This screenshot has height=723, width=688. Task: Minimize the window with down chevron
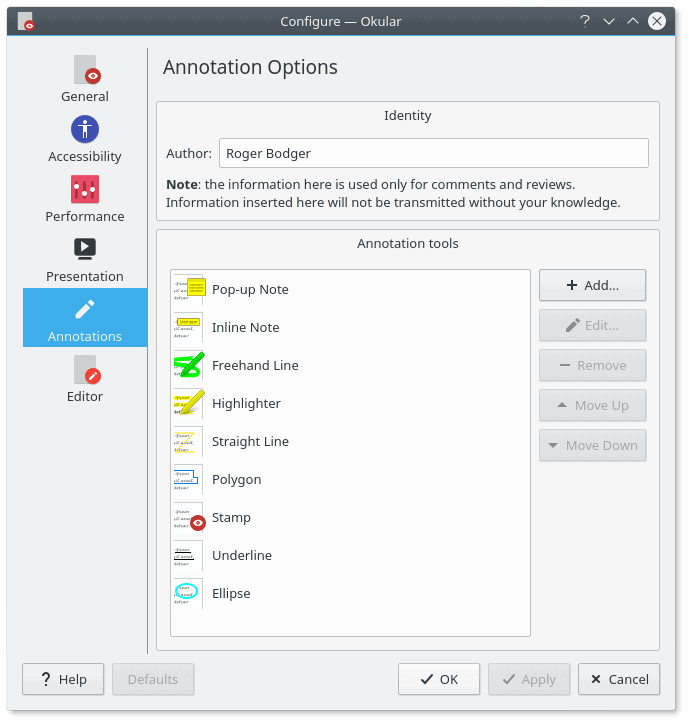pyautogui.click(x=609, y=21)
